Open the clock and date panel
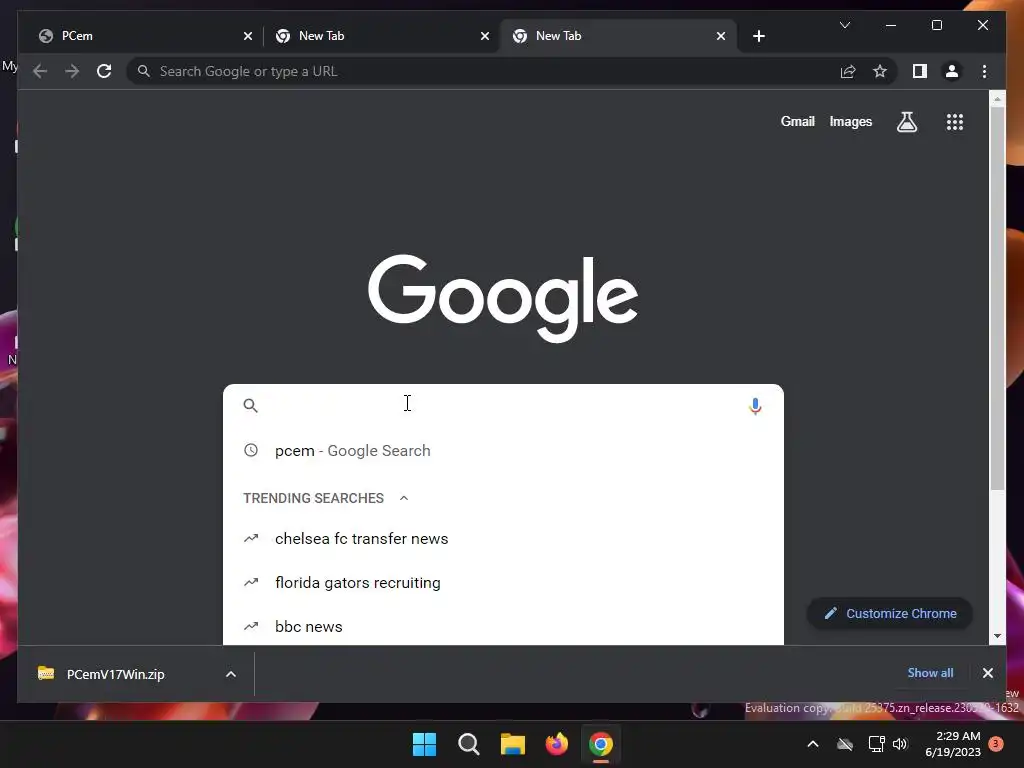 [x=952, y=744]
